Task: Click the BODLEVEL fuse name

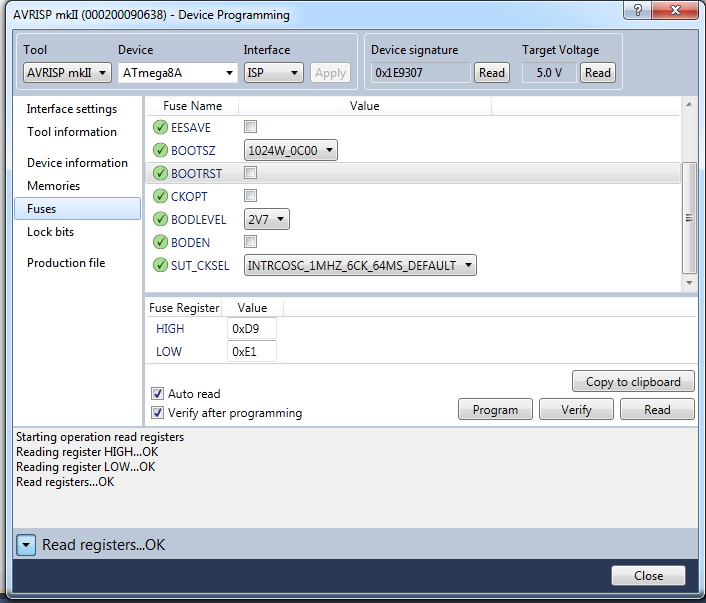Action: tap(199, 220)
